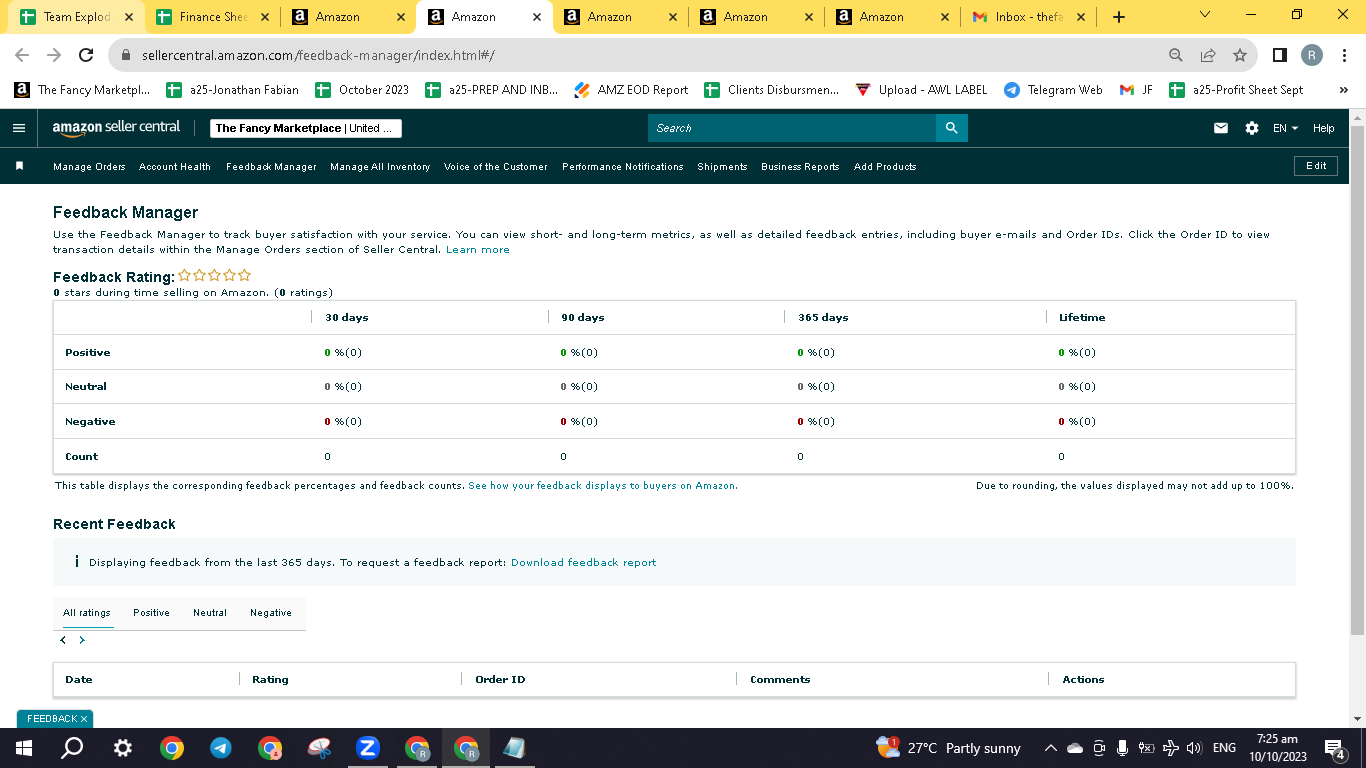Viewport: 1366px width, 768px height.
Task: Open the EN language dropdown
Action: 1285,128
